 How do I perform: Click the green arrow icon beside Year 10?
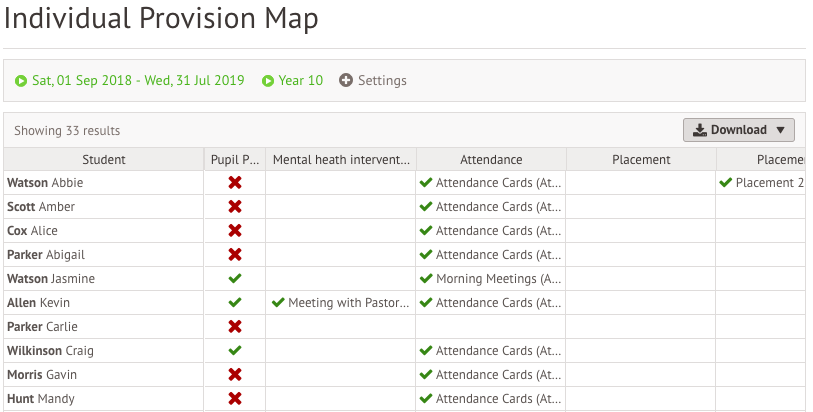[x=268, y=81]
